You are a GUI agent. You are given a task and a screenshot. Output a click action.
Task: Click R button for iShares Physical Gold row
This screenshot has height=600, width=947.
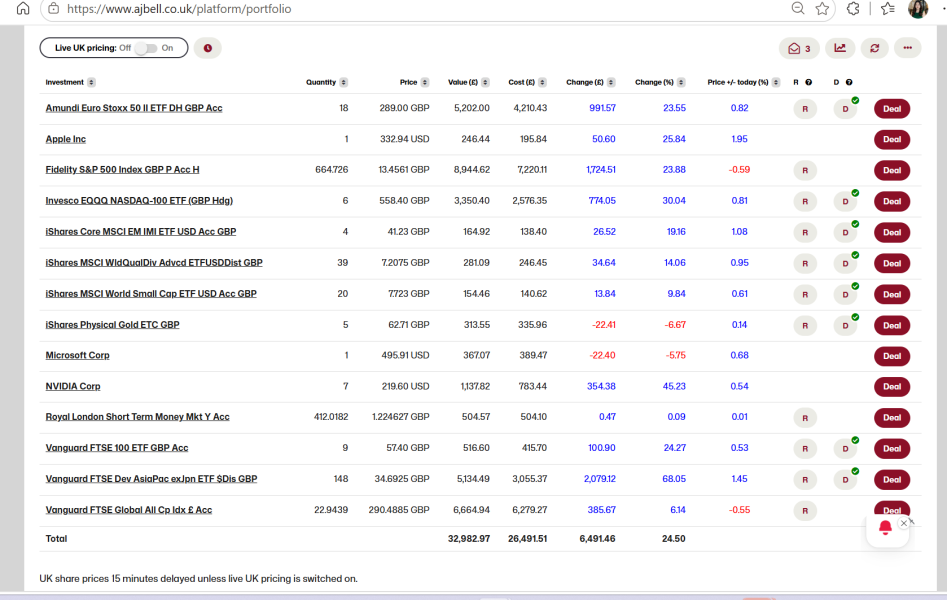click(805, 326)
